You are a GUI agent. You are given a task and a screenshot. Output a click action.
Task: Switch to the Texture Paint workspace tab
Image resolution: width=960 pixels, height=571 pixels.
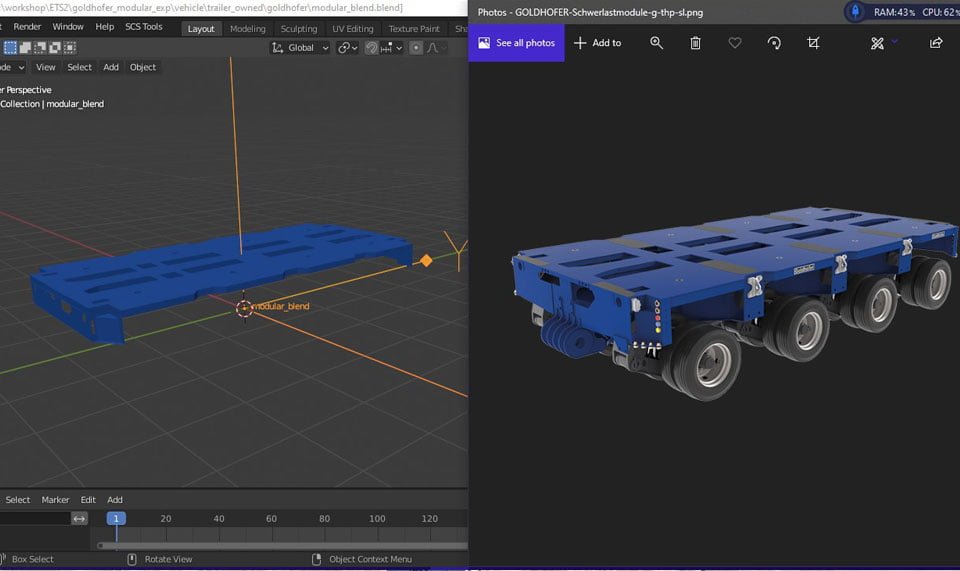(414, 29)
